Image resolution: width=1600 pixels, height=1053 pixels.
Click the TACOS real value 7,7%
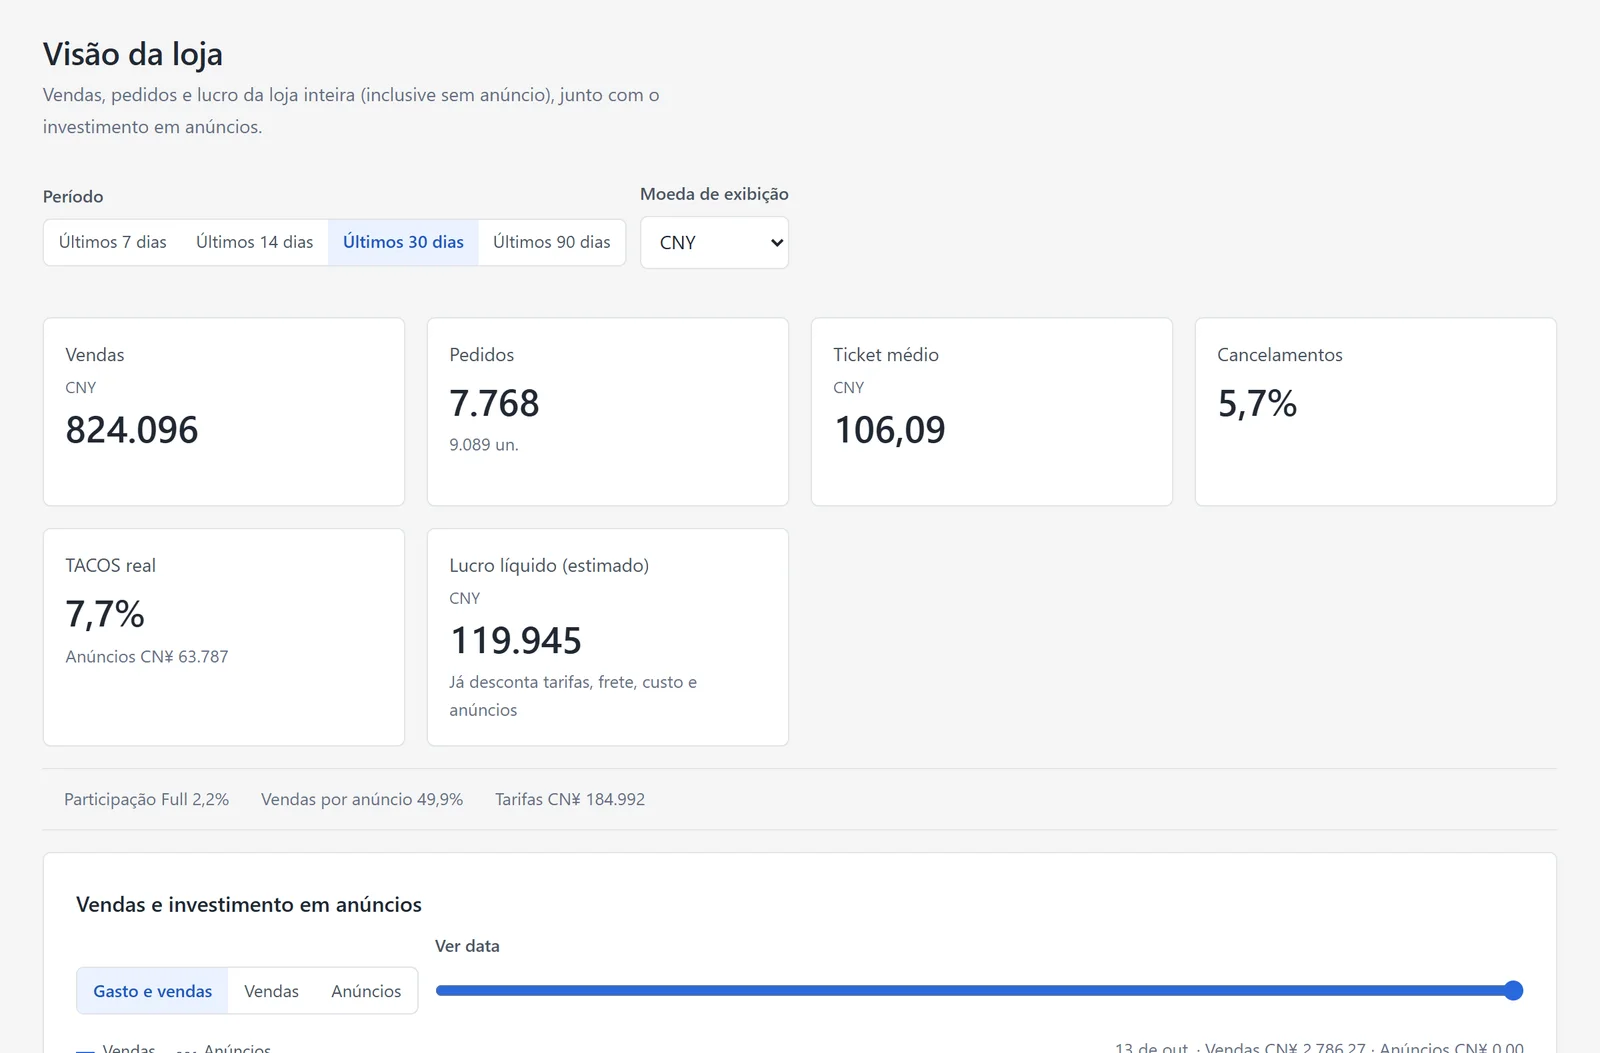point(105,614)
